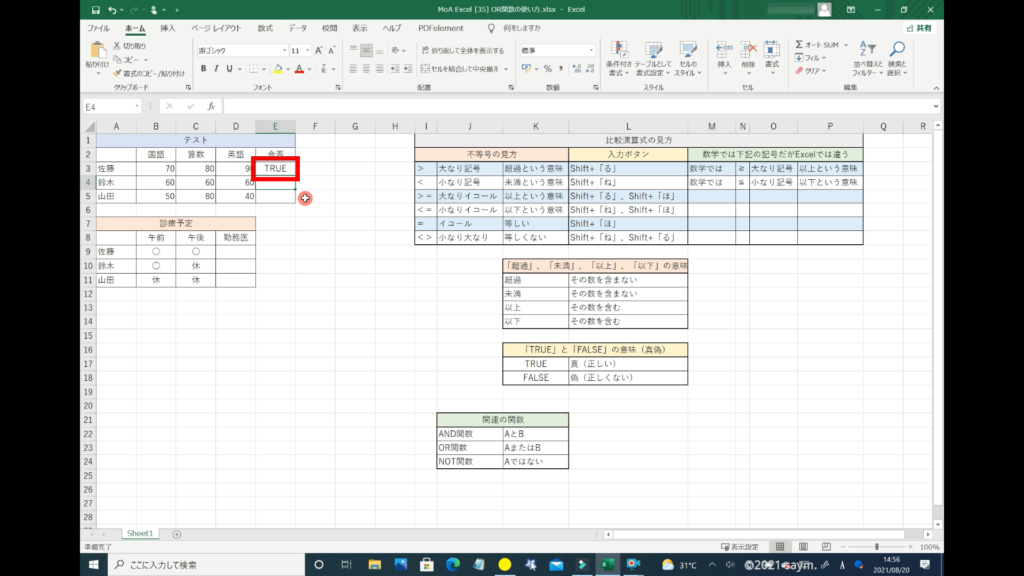
Task: Open Conditional Formatting (条件付き書式)
Action: (x=619, y=52)
